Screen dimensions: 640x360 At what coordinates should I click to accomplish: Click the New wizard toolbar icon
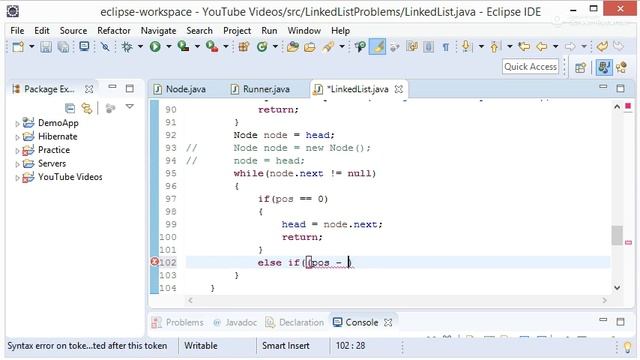point(18,47)
